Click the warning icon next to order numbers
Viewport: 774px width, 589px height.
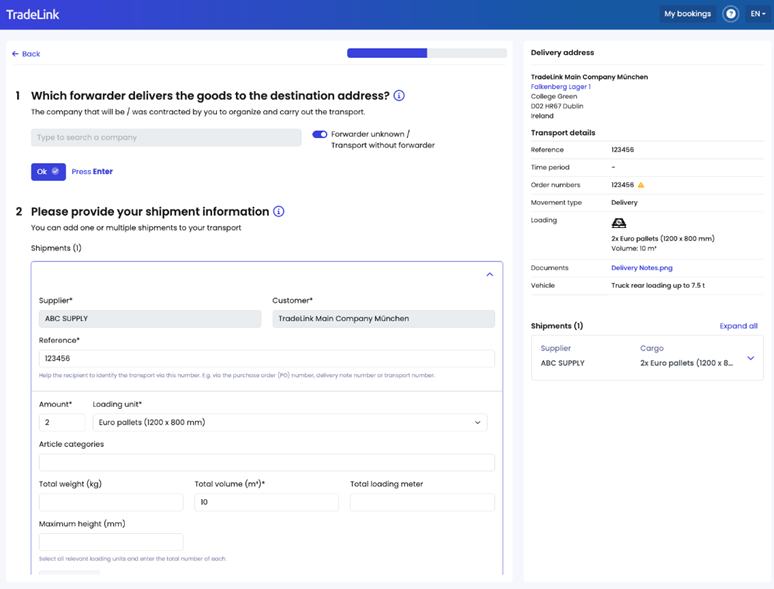[x=641, y=185]
